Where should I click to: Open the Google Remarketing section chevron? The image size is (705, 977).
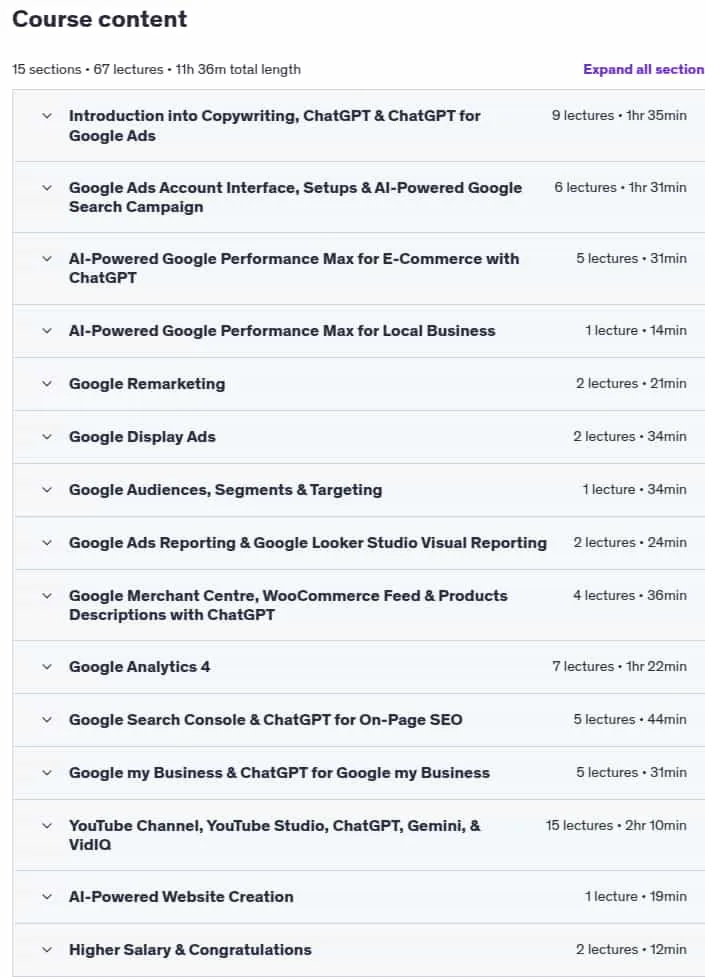click(47, 384)
